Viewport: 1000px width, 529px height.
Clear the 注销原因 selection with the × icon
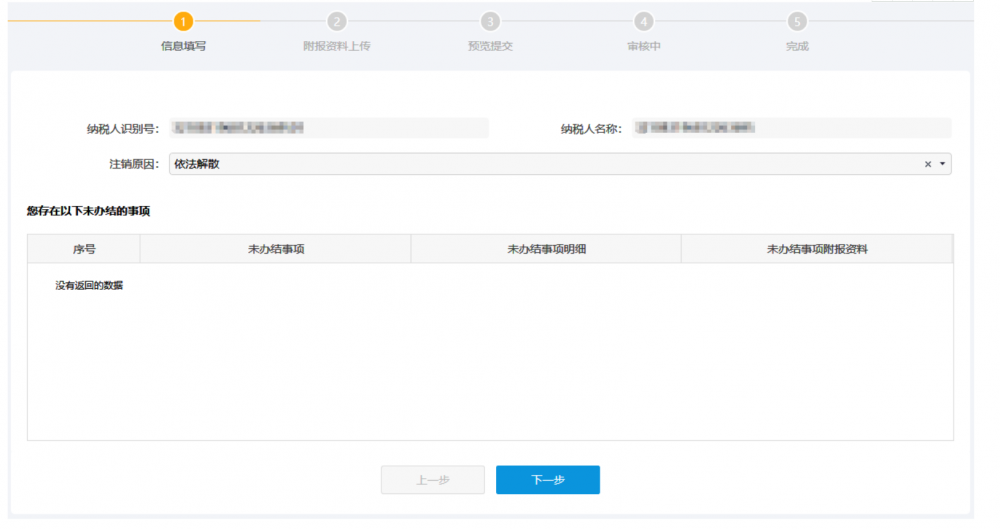tap(927, 164)
